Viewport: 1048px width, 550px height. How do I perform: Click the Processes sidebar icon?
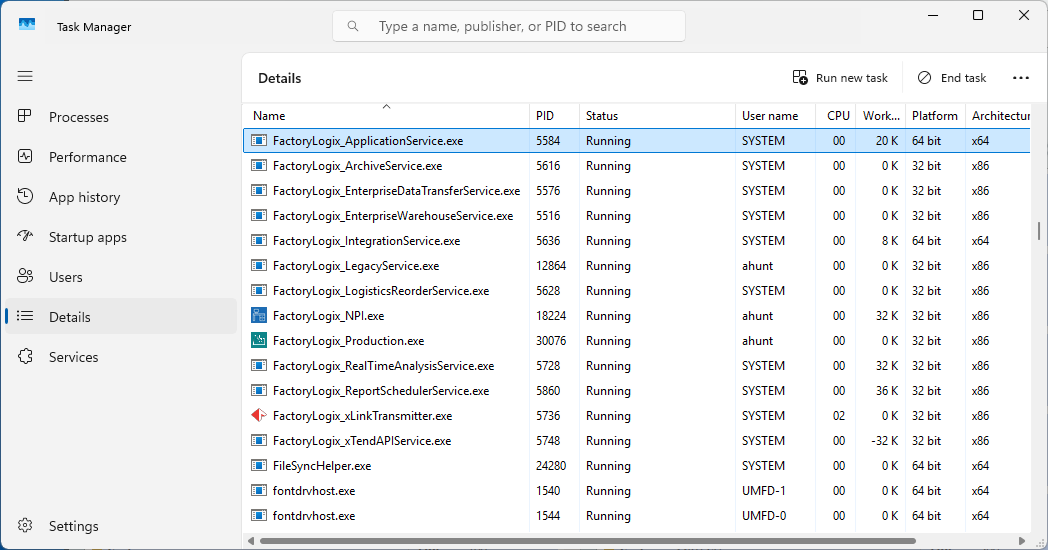25,116
